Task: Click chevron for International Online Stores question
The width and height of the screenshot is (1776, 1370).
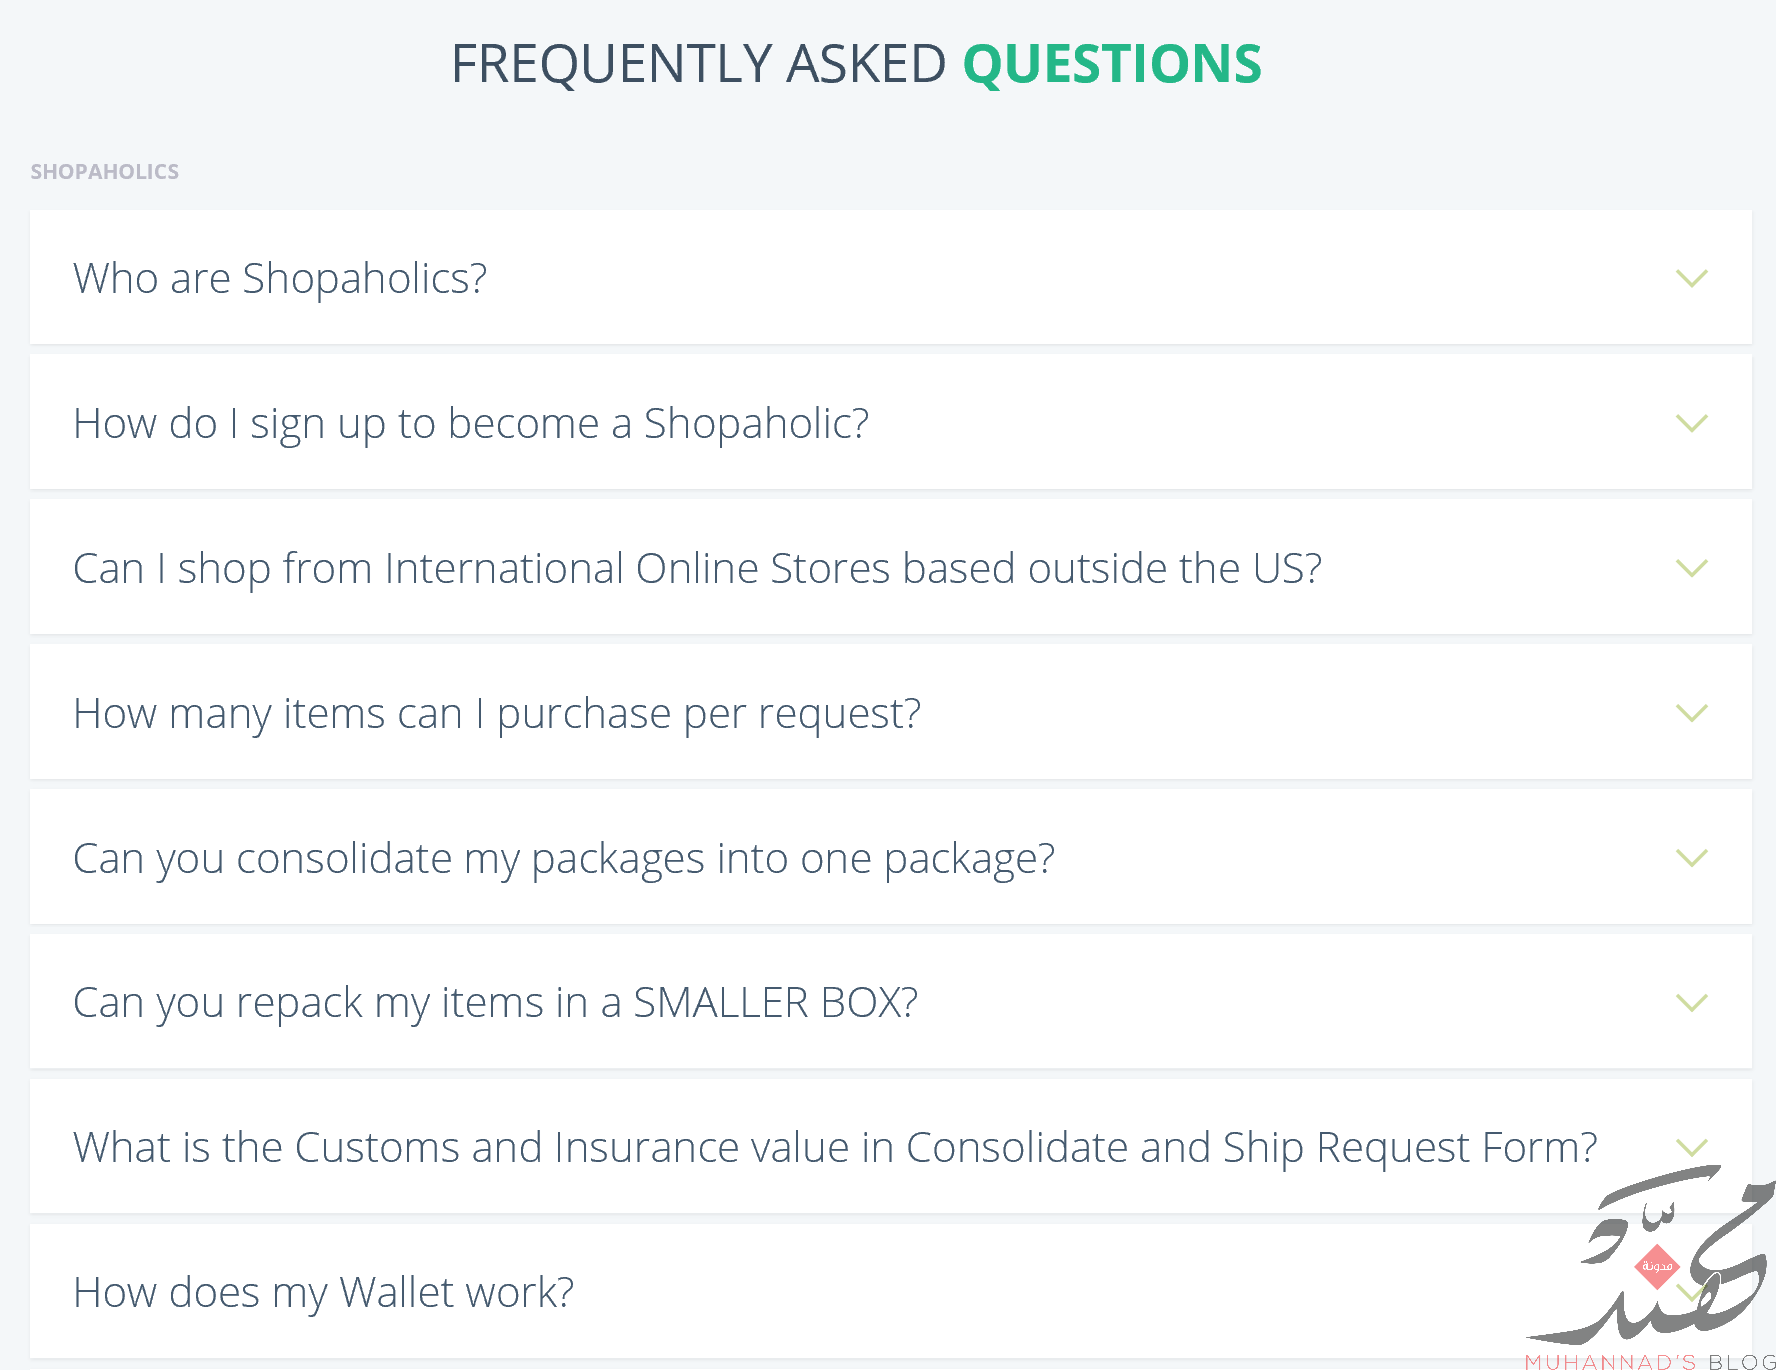Action: pos(1691,568)
